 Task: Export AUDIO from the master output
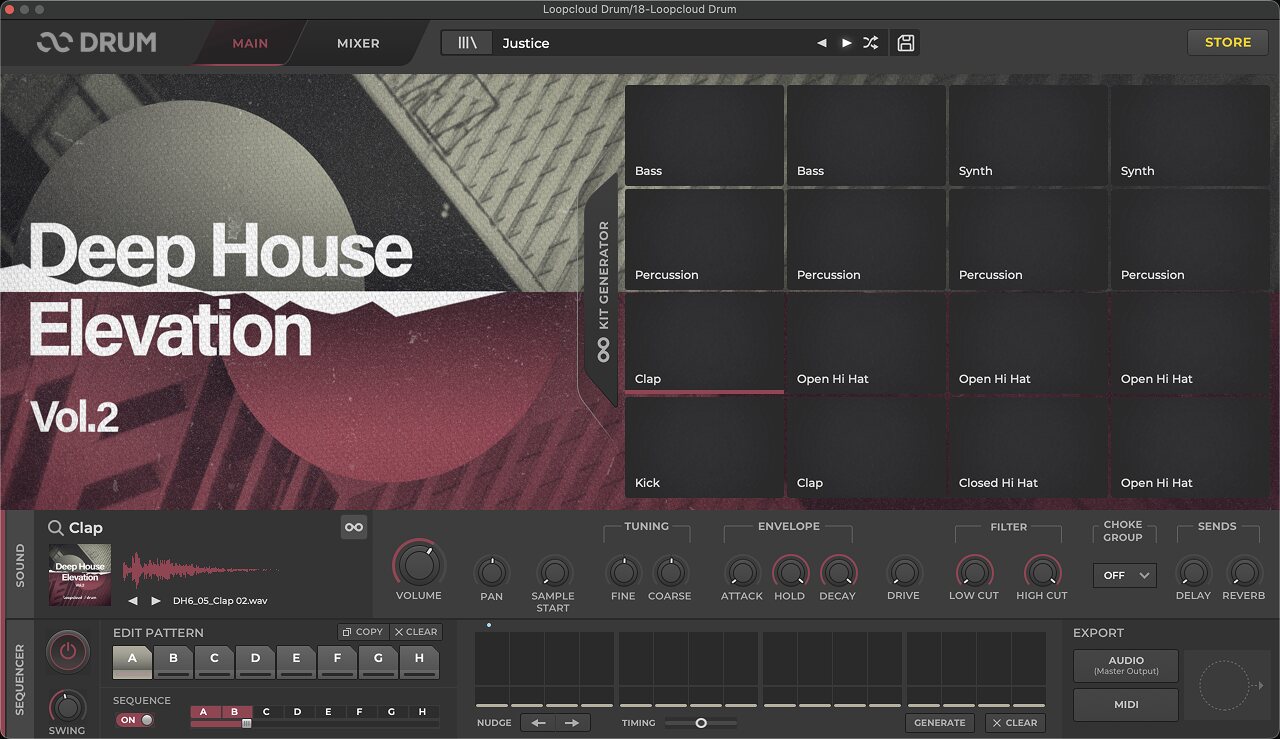1126,666
